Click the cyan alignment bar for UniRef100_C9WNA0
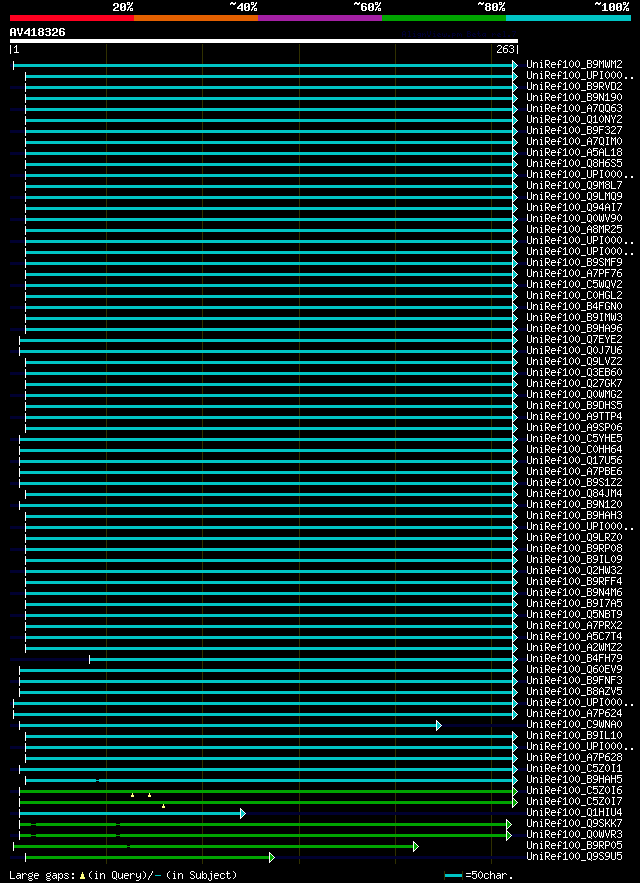Screen dimensions: 640x883 pos(228,725)
